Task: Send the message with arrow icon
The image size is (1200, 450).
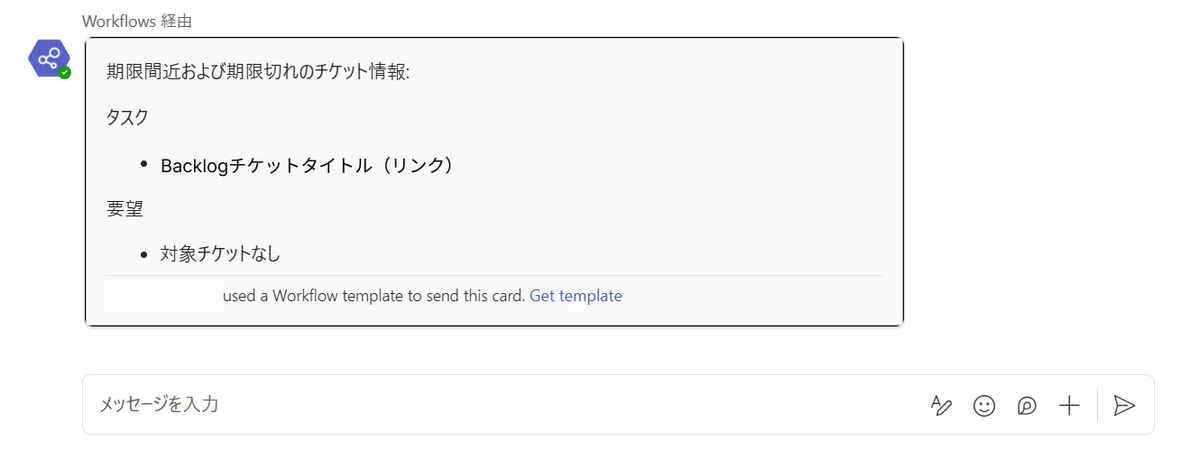Action: pos(1124,405)
